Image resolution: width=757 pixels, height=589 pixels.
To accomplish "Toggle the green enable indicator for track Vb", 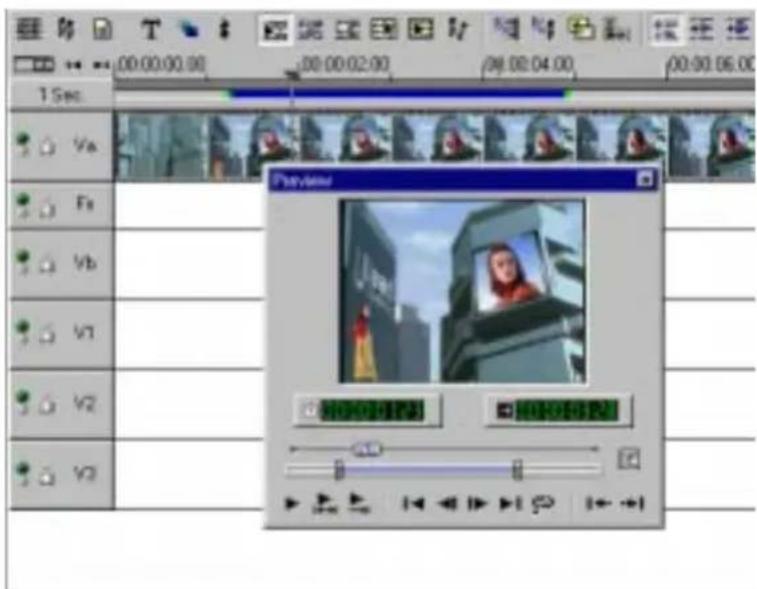I will pyautogui.click(x=23, y=262).
